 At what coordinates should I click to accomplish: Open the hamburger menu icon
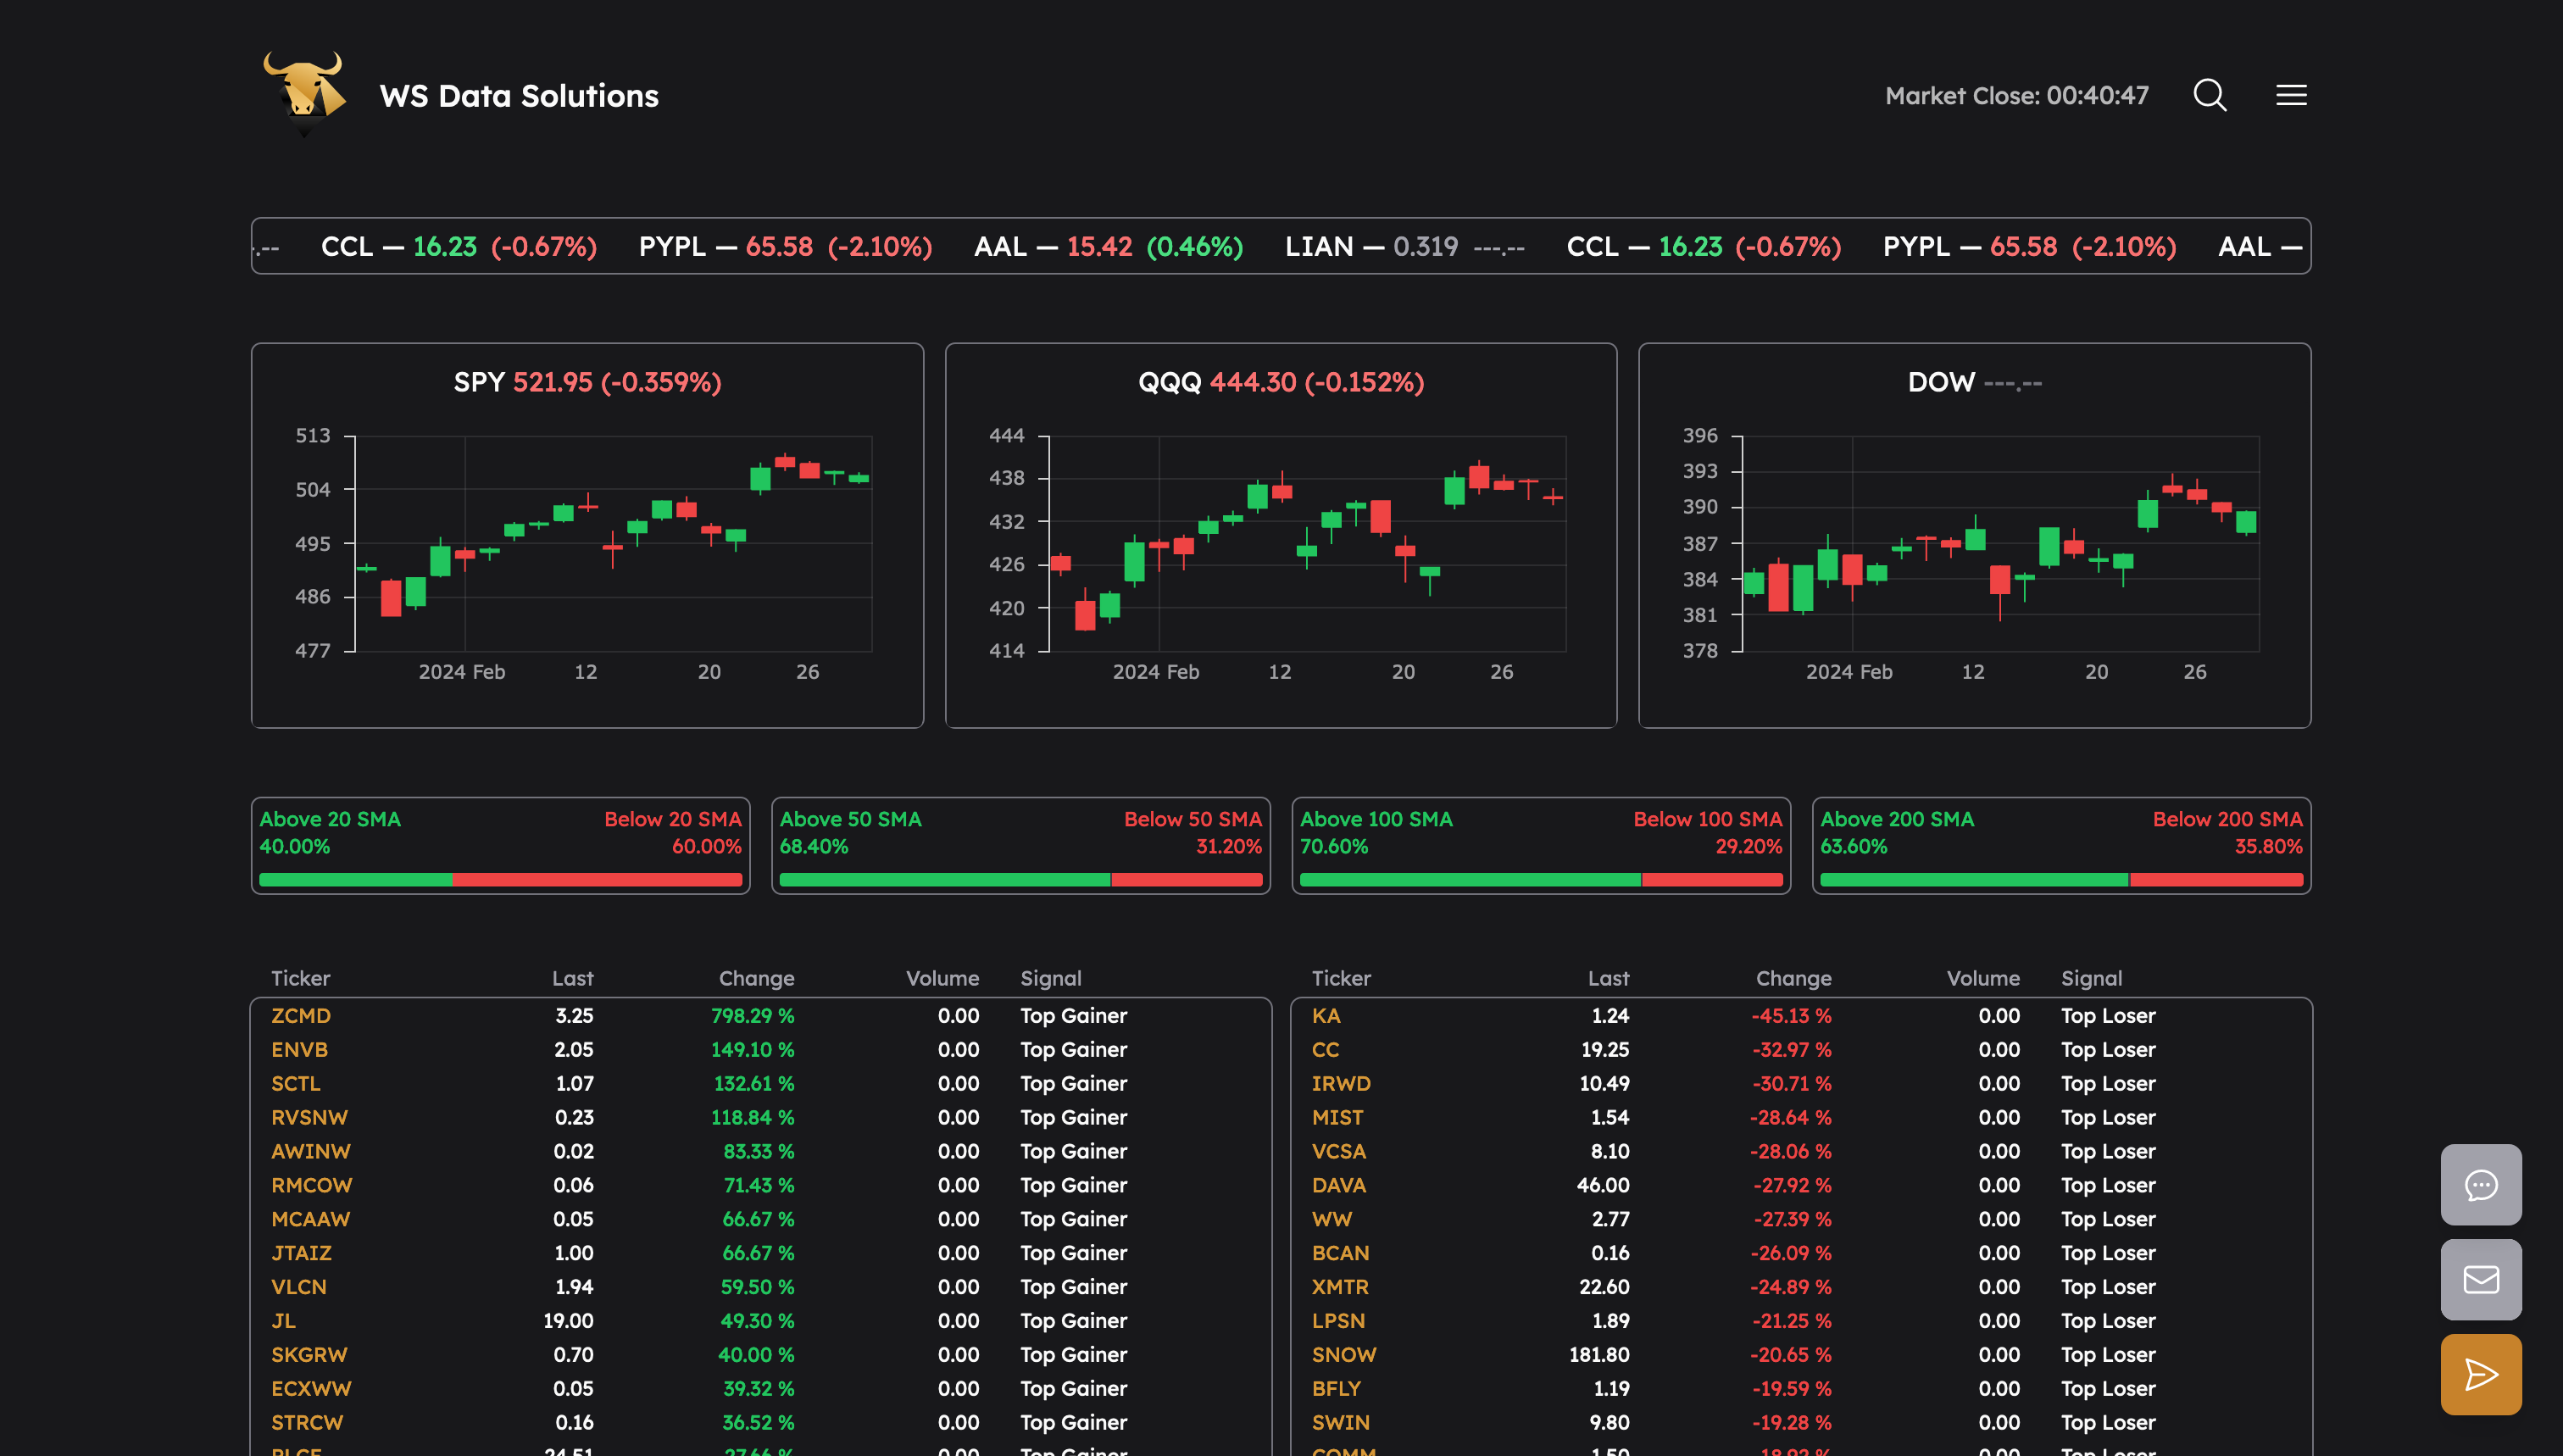pyautogui.click(x=2291, y=95)
